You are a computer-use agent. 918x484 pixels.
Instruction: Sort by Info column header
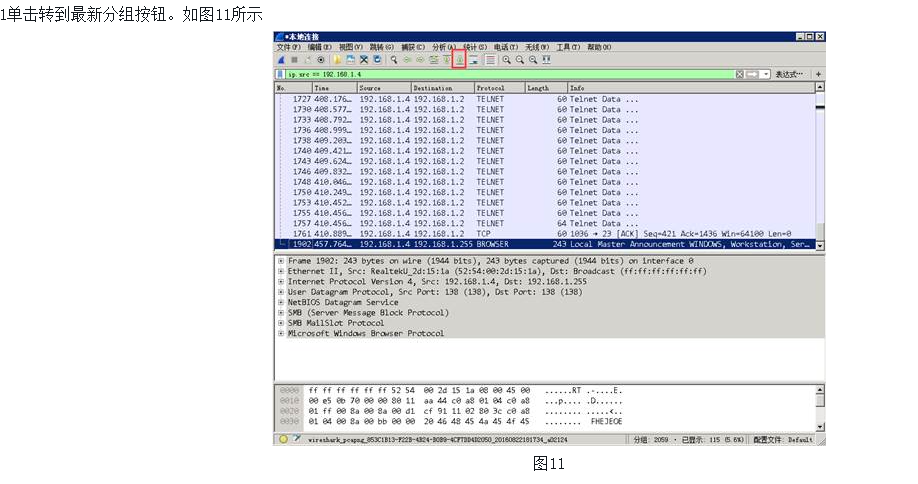tap(691, 88)
